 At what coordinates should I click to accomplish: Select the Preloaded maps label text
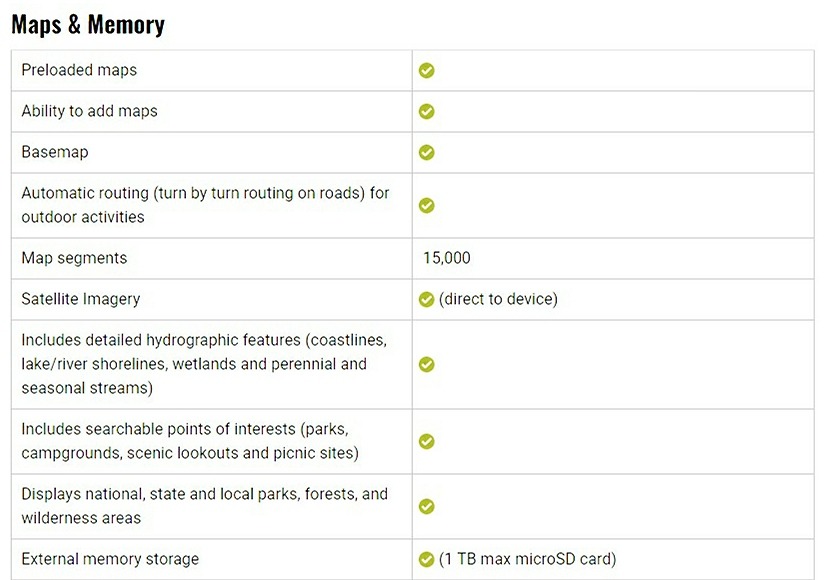[79, 71]
